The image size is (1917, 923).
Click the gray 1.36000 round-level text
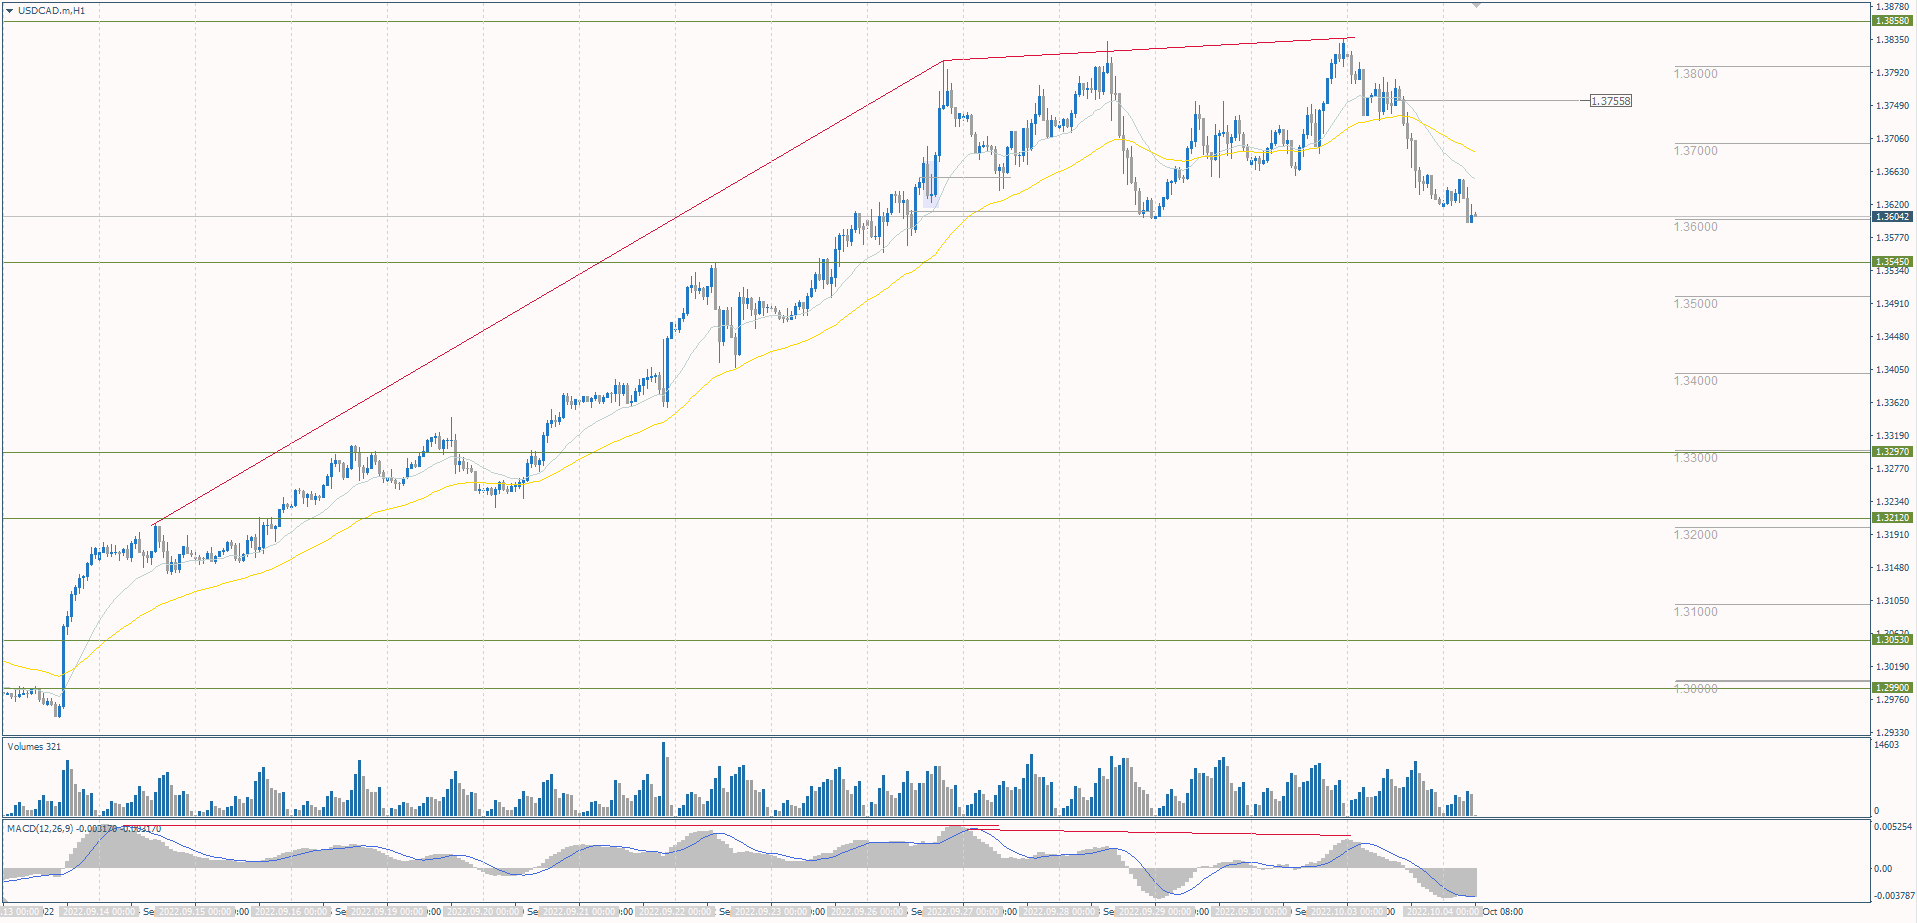1696,227
